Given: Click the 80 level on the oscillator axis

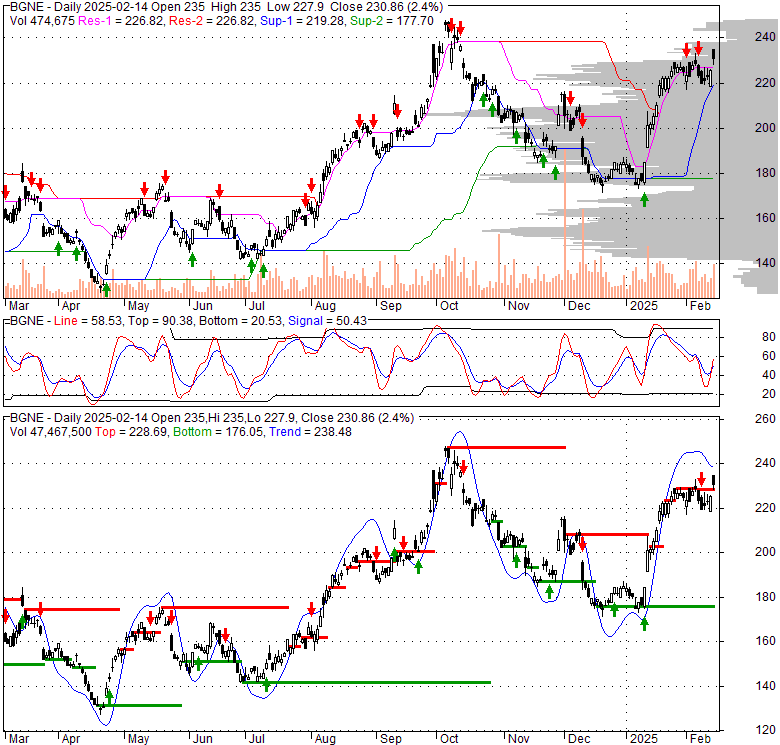Looking at the screenshot, I should coord(769,337).
